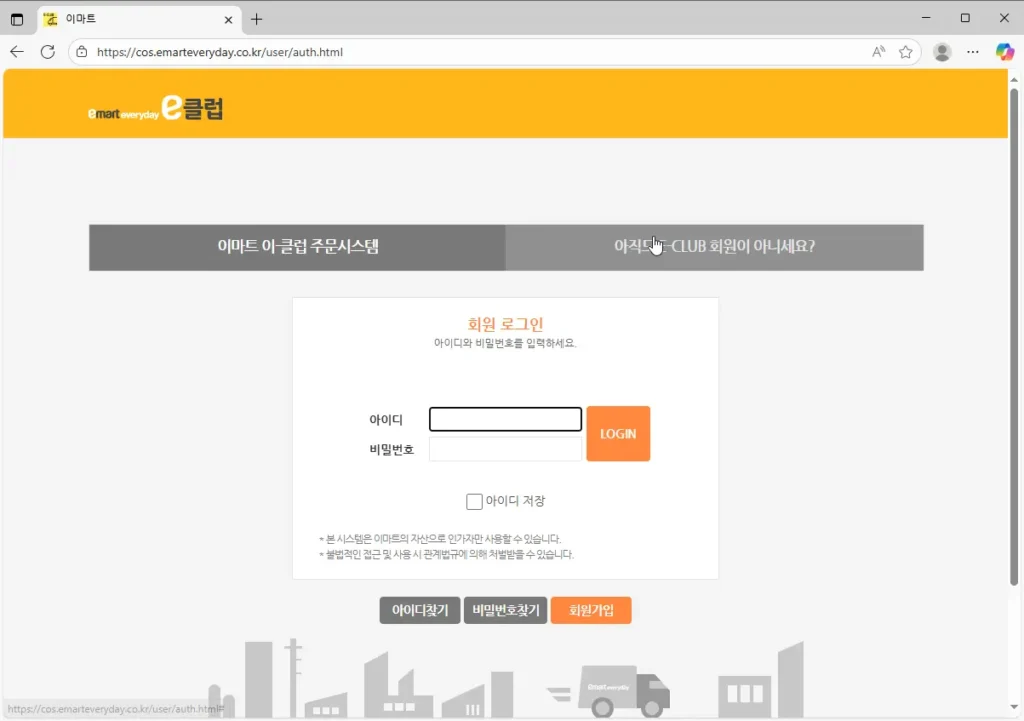Open the Copilot sidebar
The image size is (1024, 721).
(x=1005, y=52)
